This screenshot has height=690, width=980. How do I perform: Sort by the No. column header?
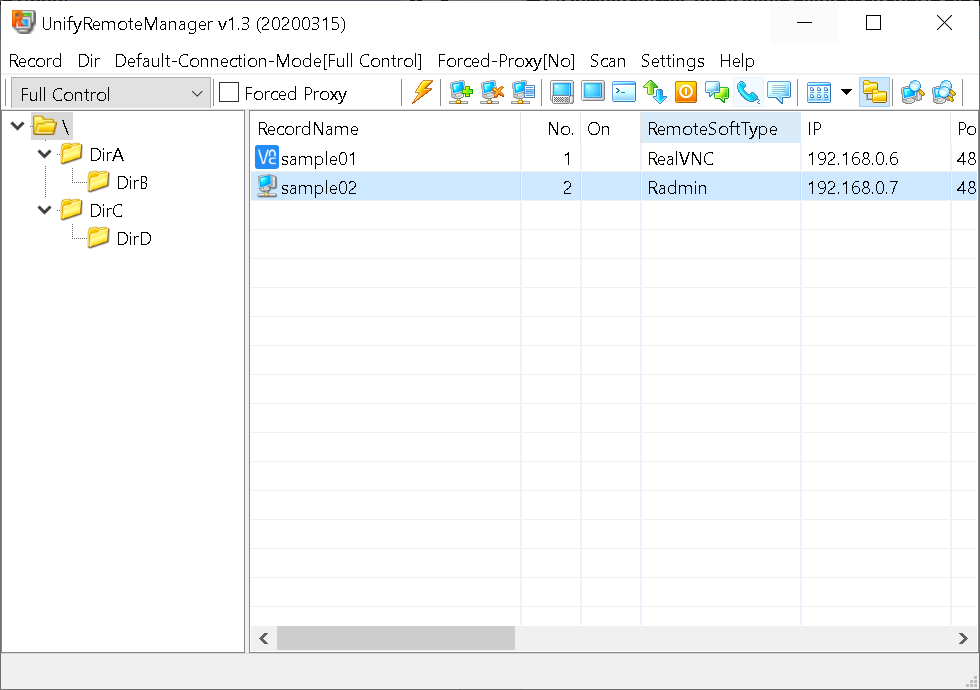pyautogui.click(x=551, y=129)
